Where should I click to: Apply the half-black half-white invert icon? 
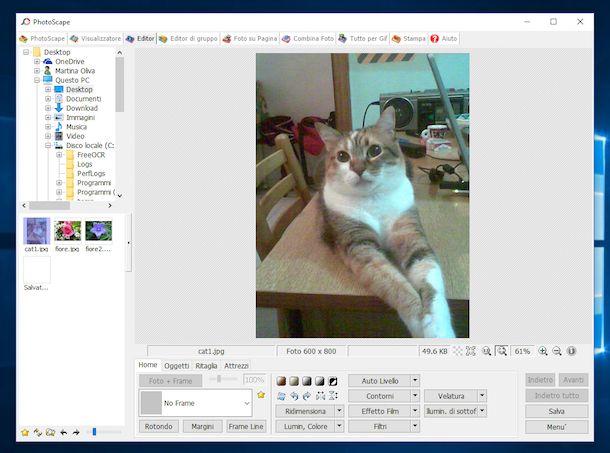[x=333, y=381]
